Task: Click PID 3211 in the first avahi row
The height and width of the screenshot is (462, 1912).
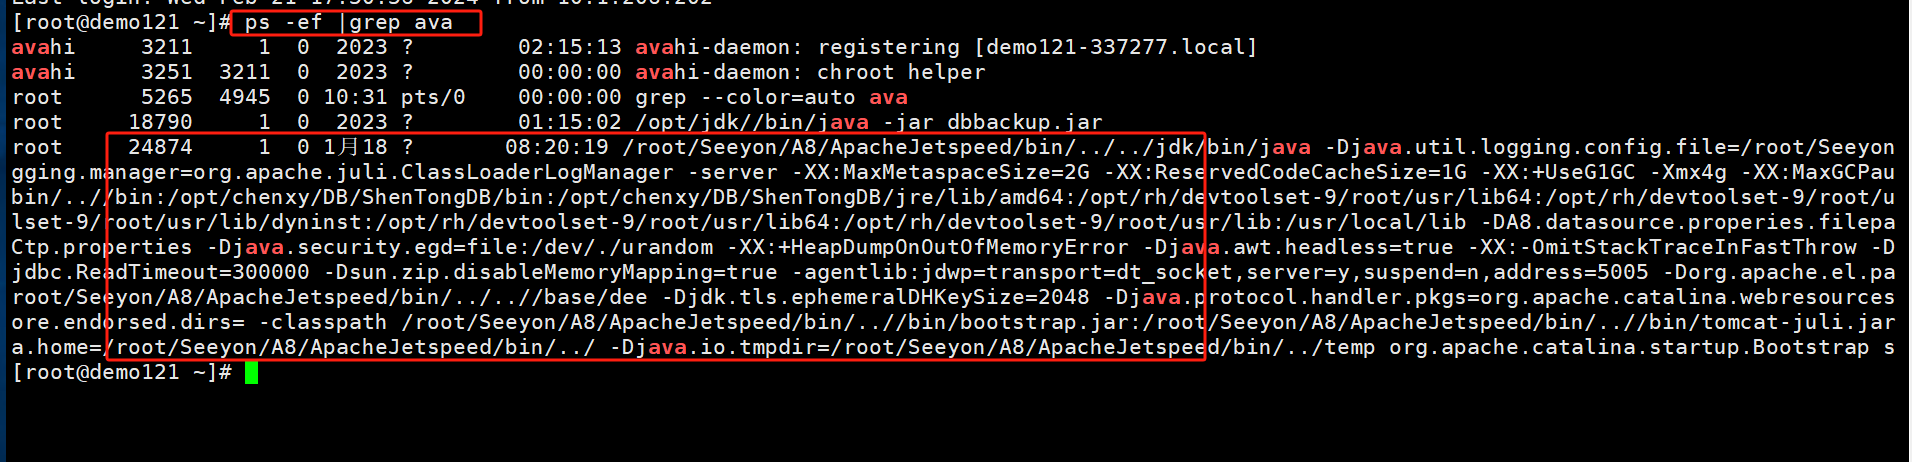Action: pyautogui.click(x=166, y=47)
